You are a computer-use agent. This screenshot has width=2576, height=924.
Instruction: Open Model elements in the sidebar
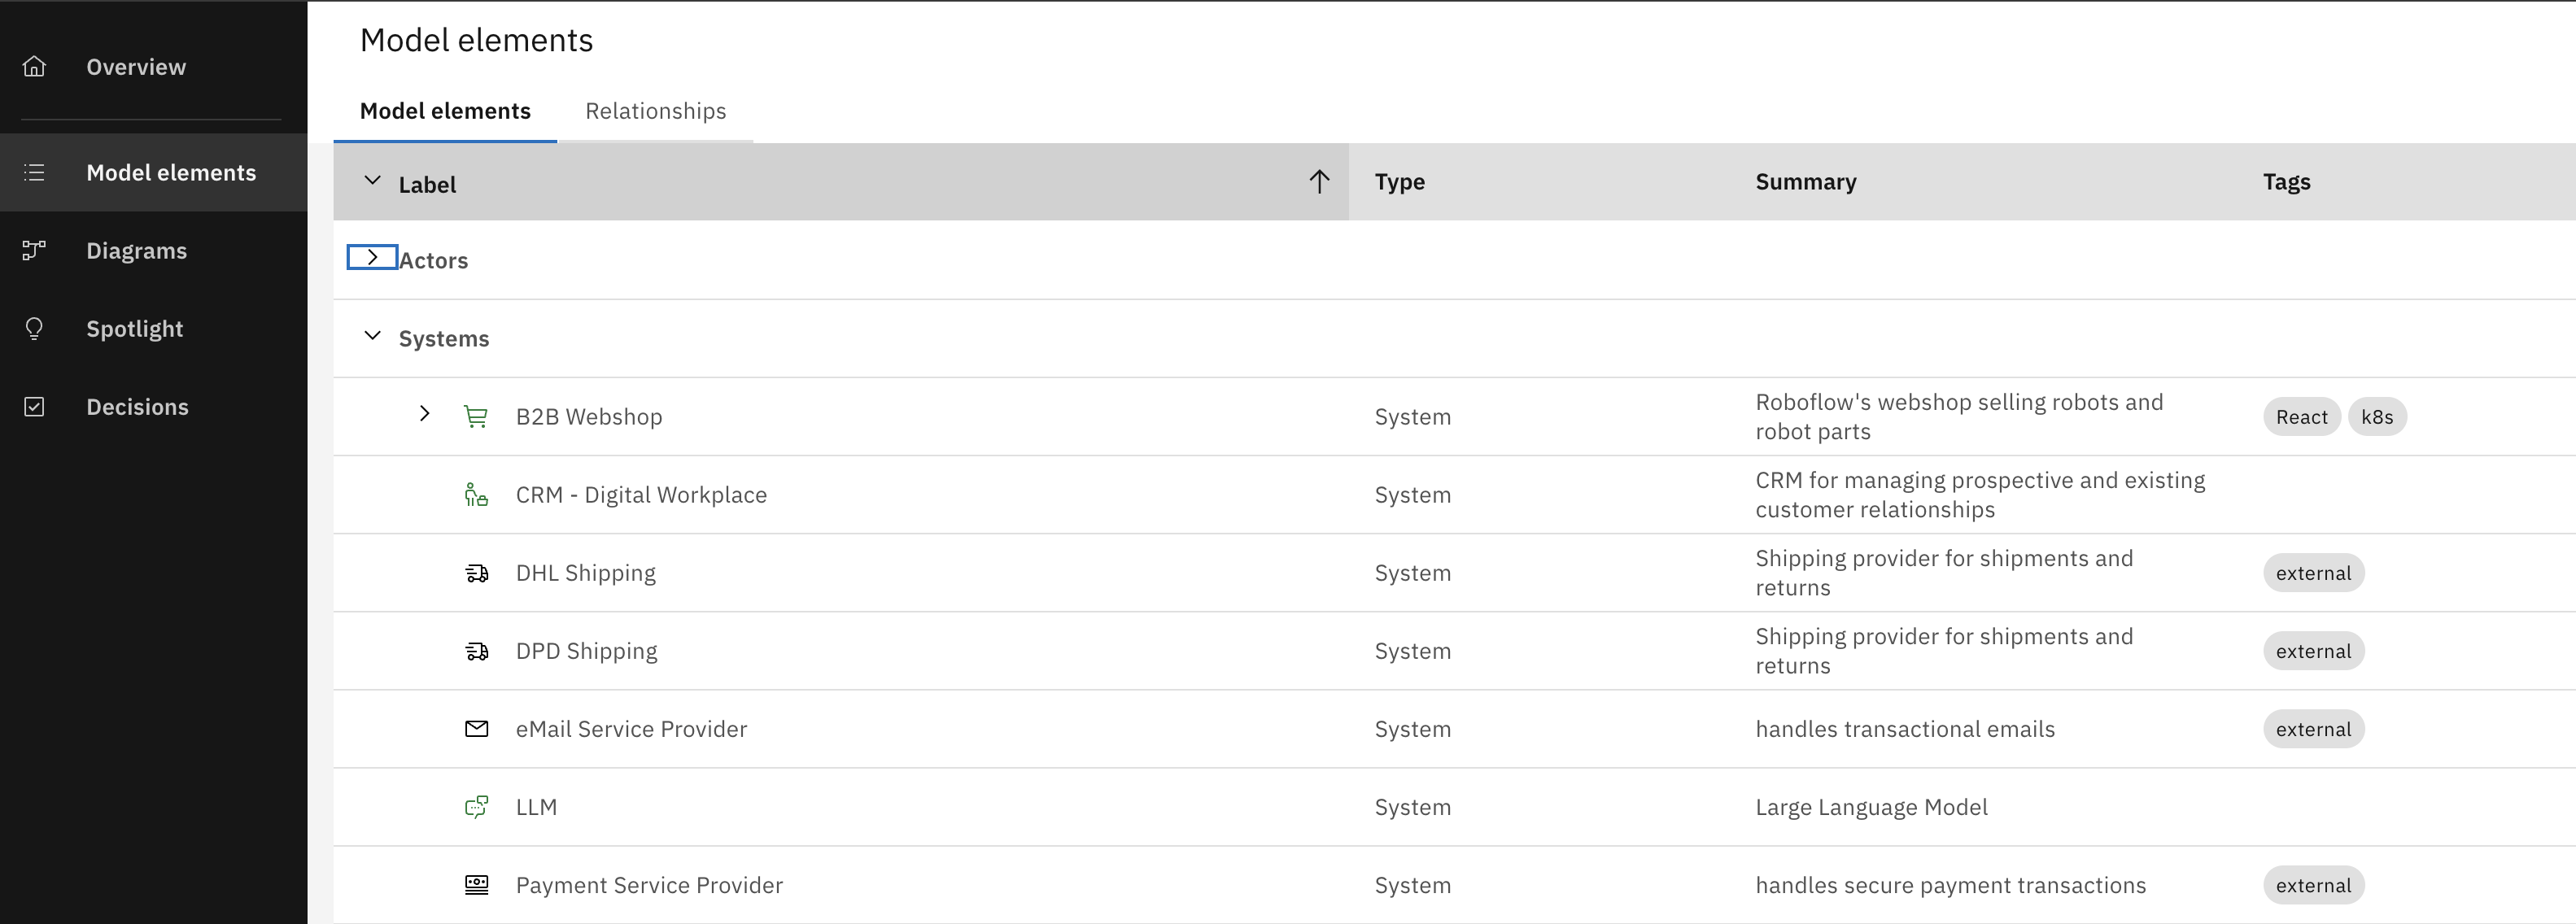pyautogui.click(x=171, y=173)
